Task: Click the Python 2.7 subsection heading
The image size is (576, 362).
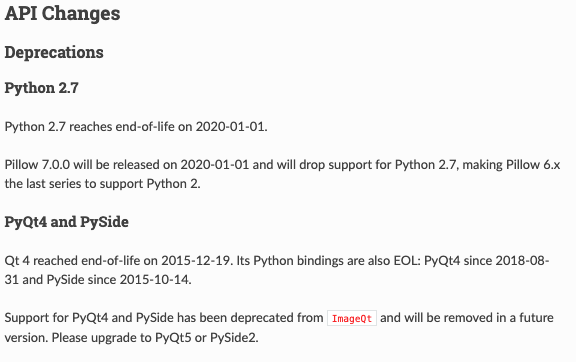Action: tap(42, 88)
